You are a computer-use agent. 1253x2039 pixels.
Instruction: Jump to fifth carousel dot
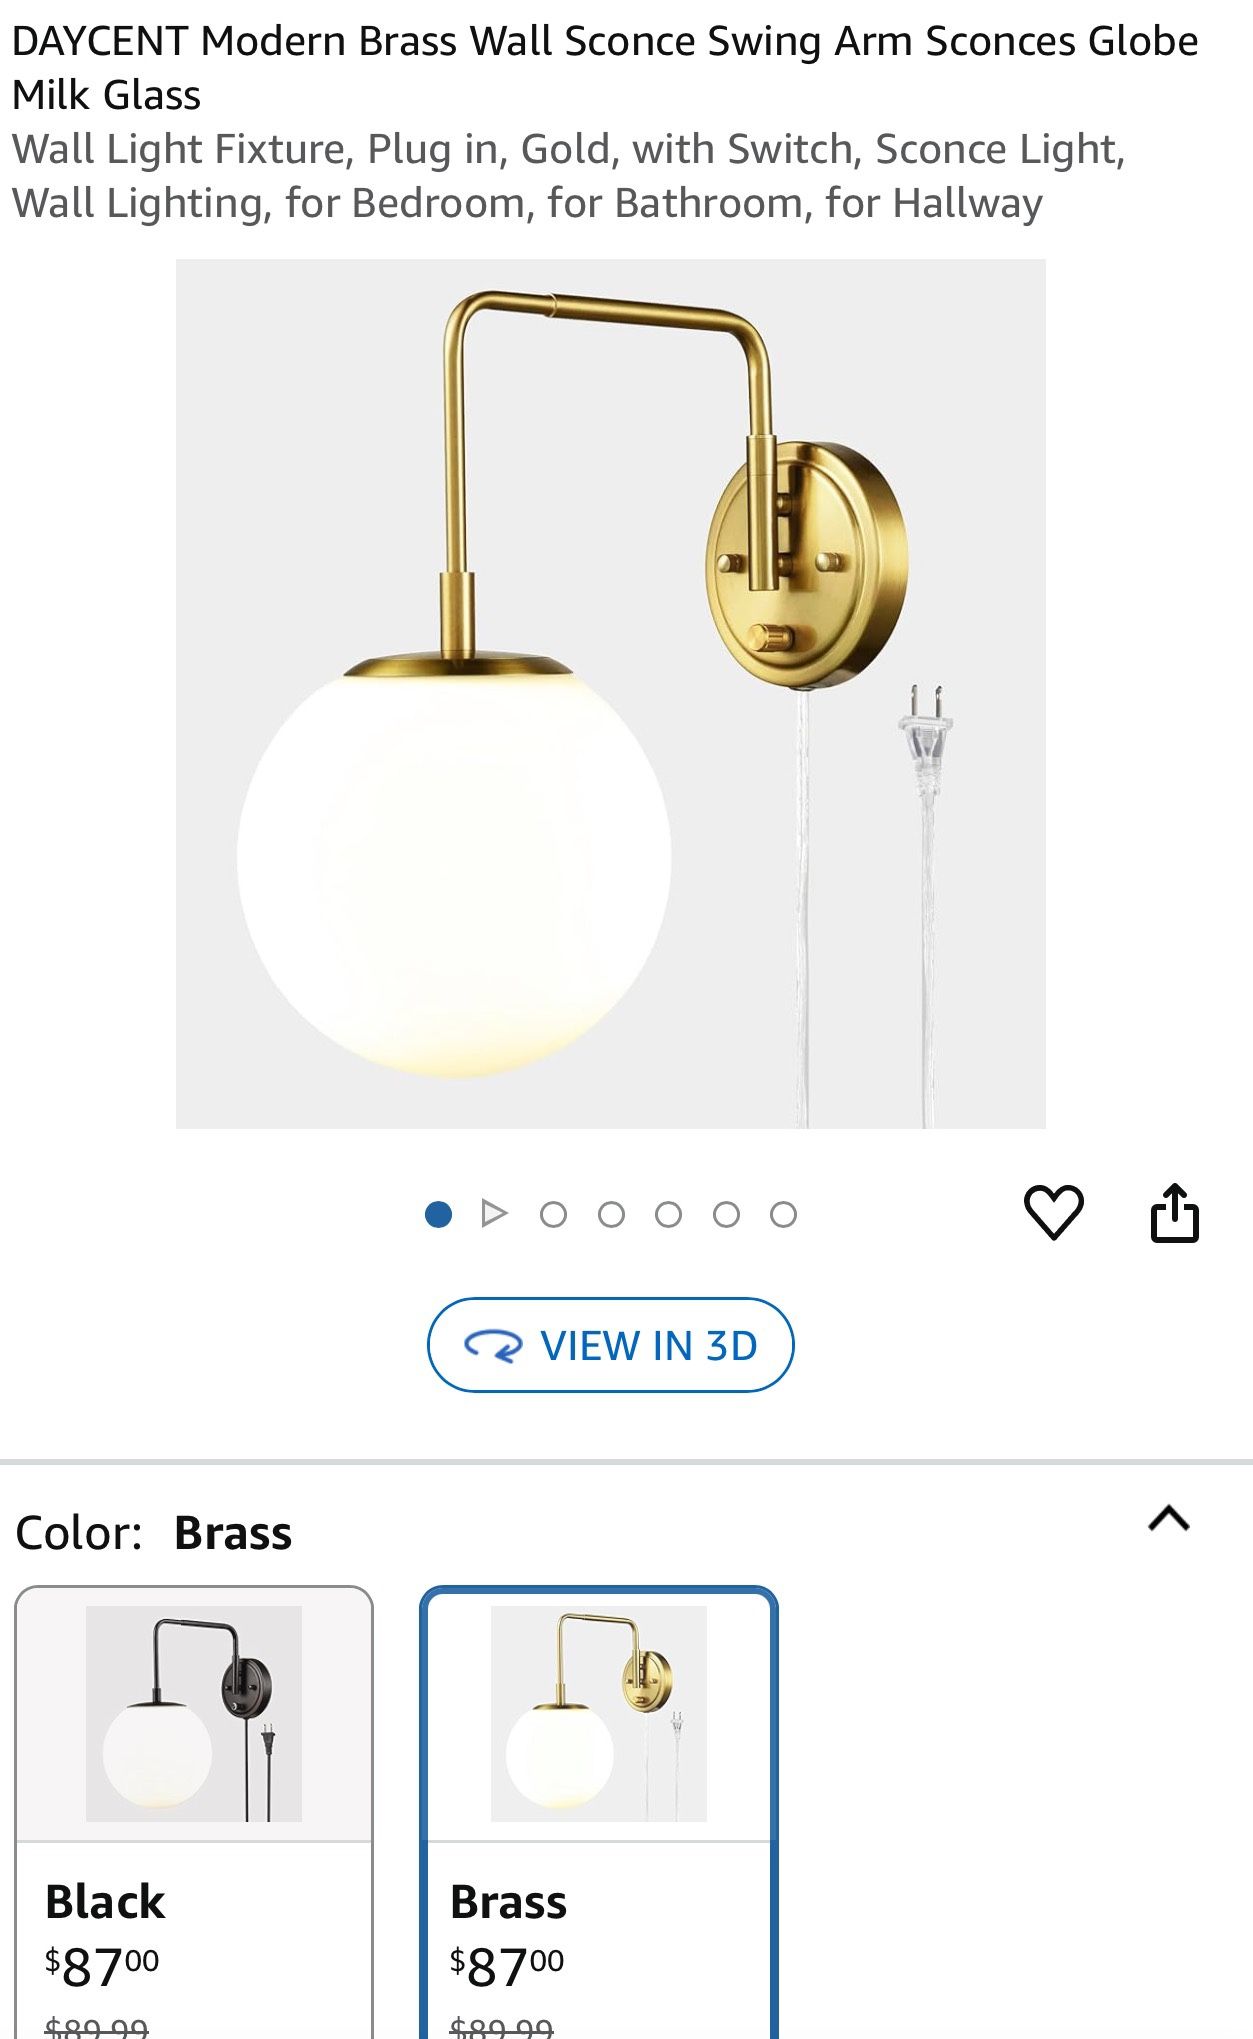[668, 1214]
